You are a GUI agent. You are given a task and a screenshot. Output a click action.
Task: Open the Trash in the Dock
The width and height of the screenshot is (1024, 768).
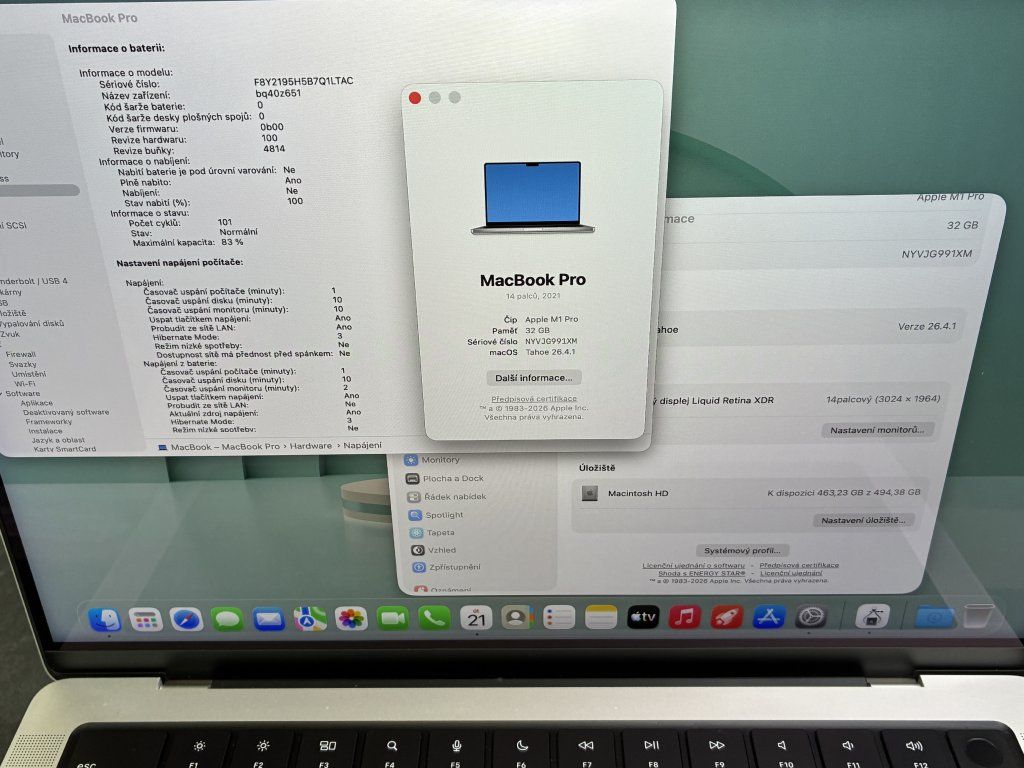click(x=978, y=615)
